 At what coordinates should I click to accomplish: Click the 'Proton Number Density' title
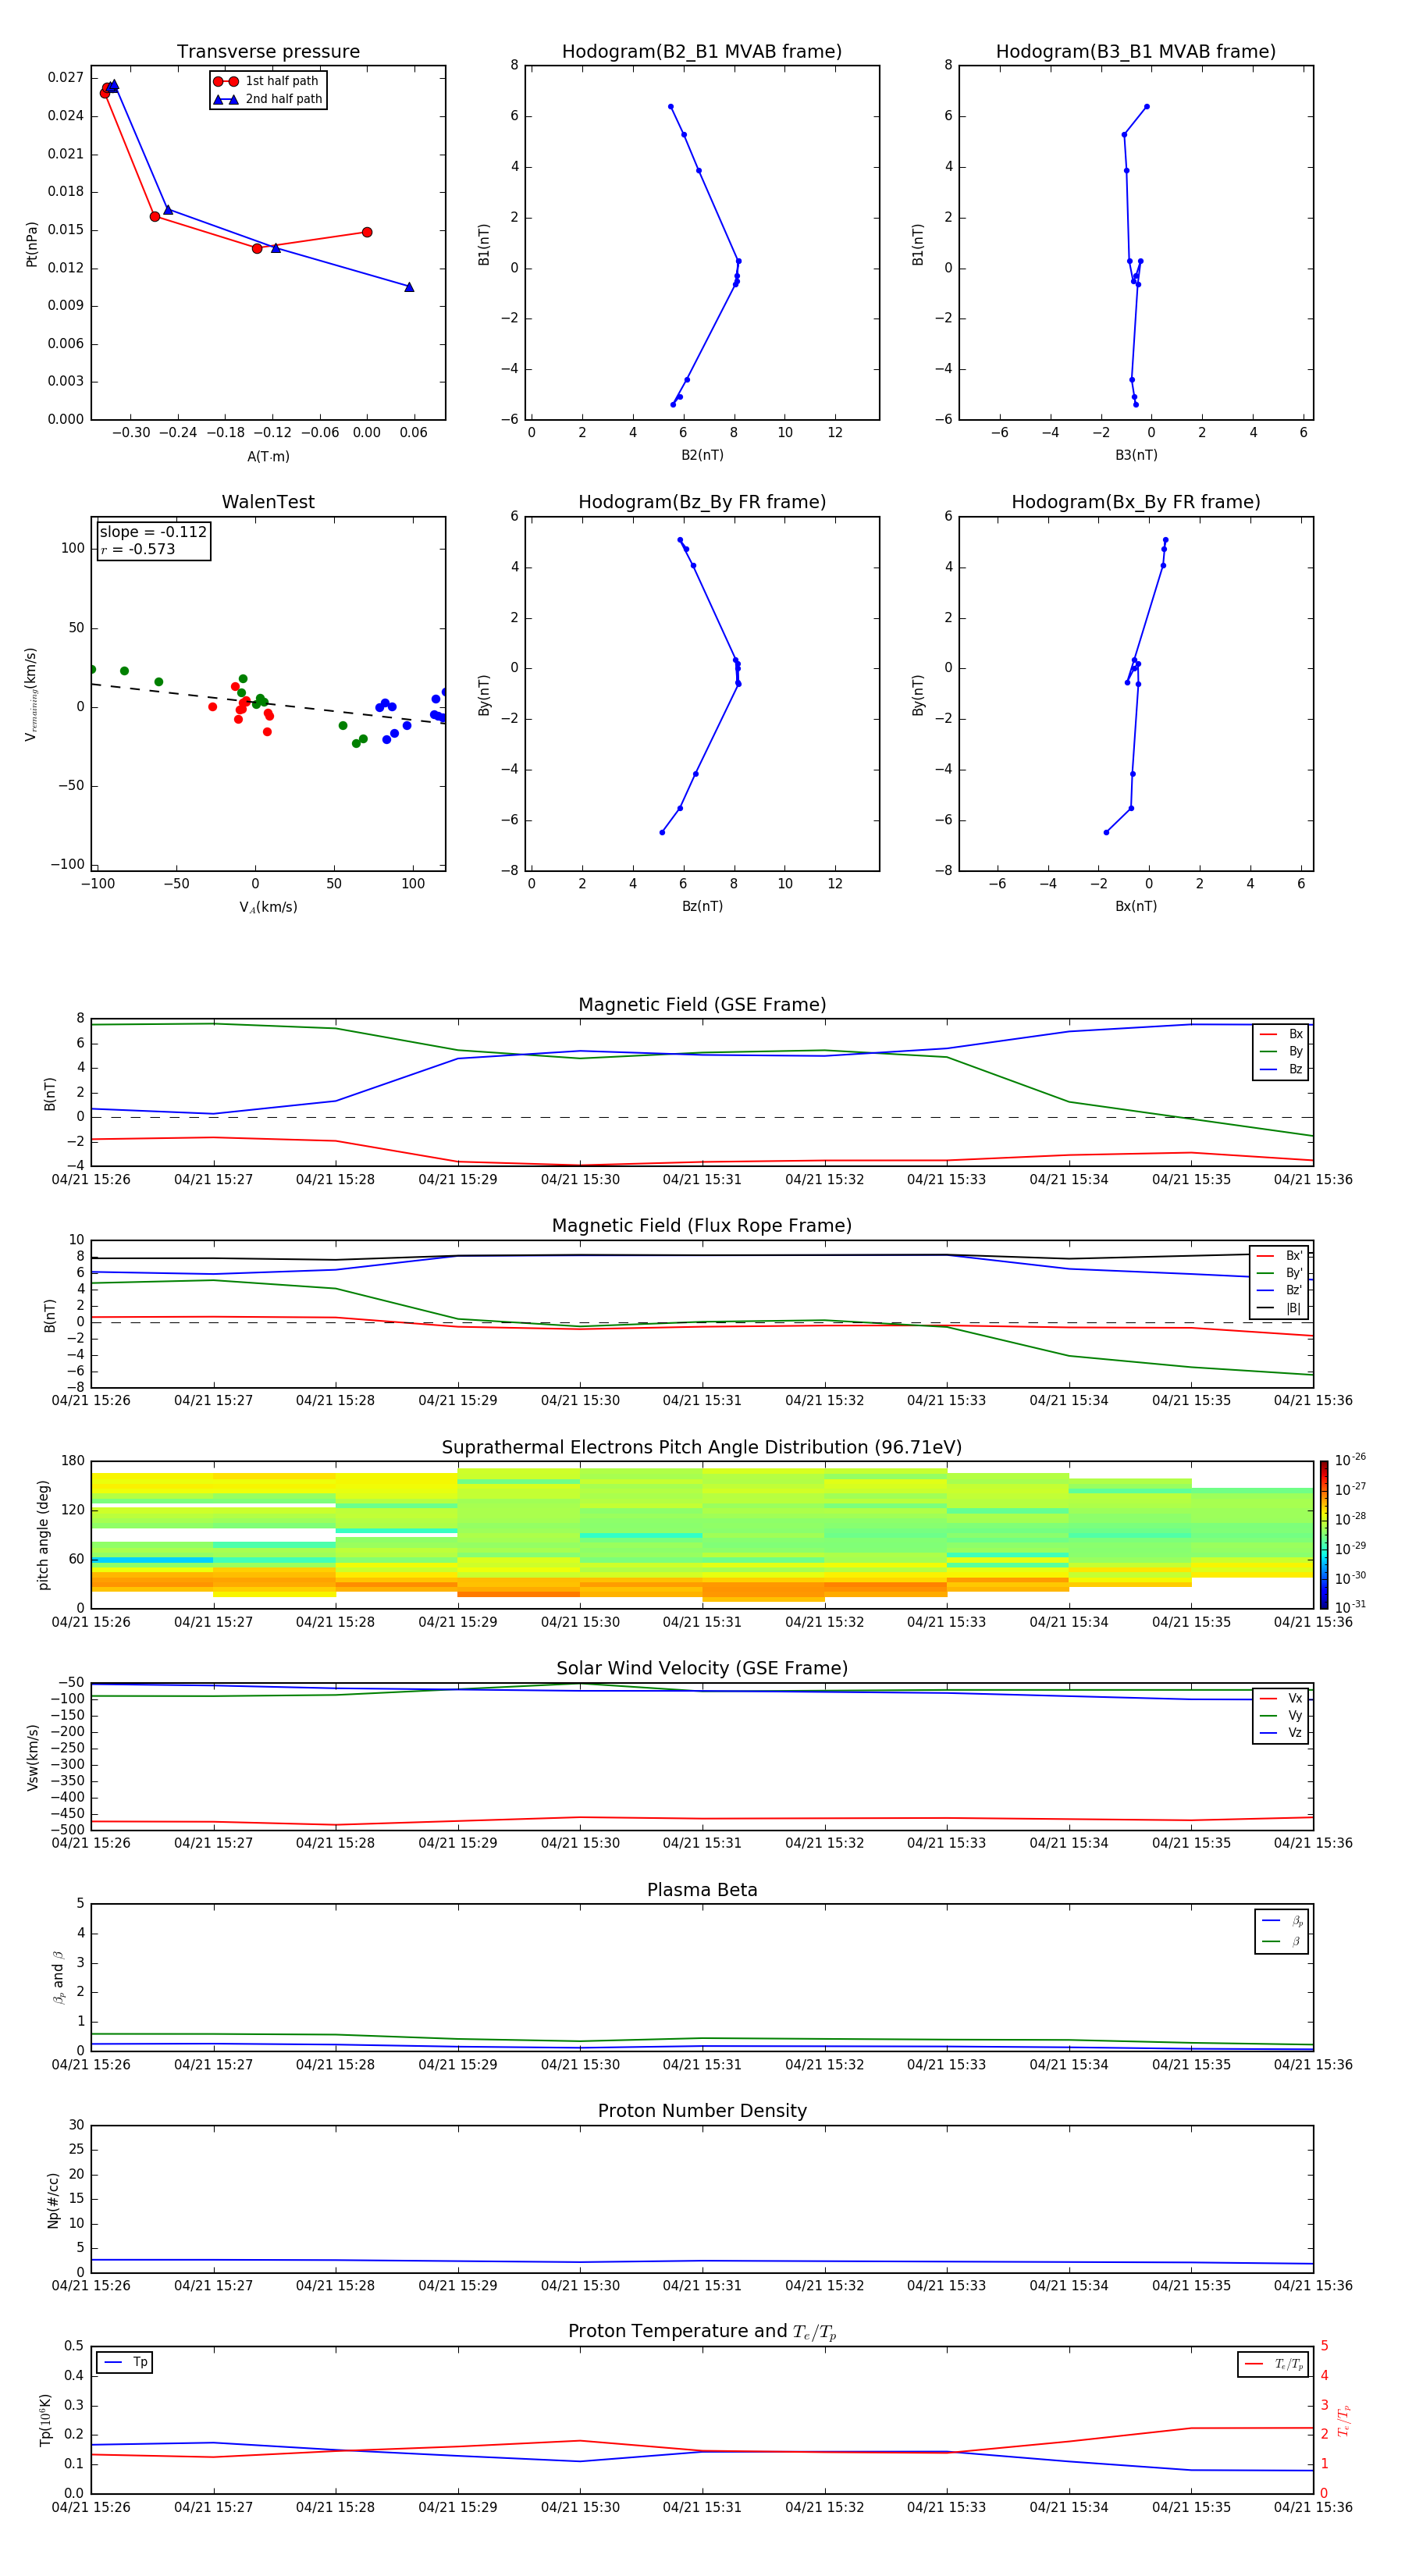[702, 2111]
